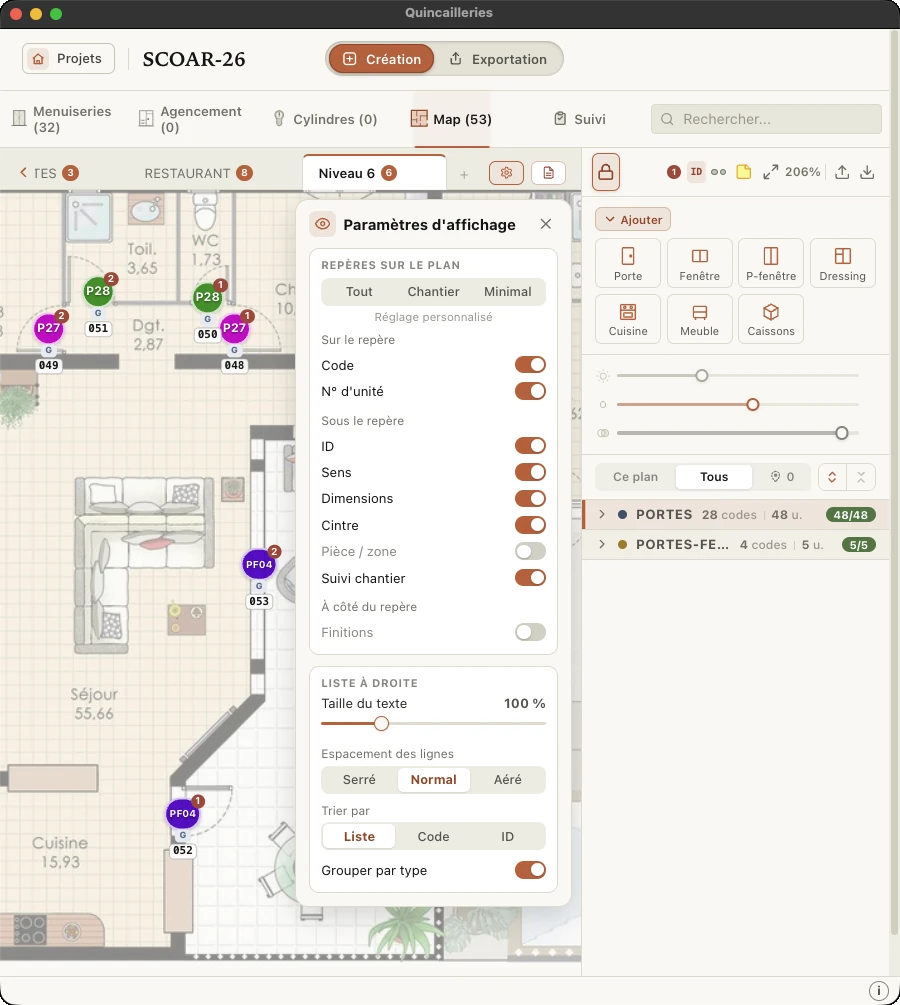The height and width of the screenshot is (1005, 900).
Task: Enable the Finitions toggle
Action: click(530, 633)
